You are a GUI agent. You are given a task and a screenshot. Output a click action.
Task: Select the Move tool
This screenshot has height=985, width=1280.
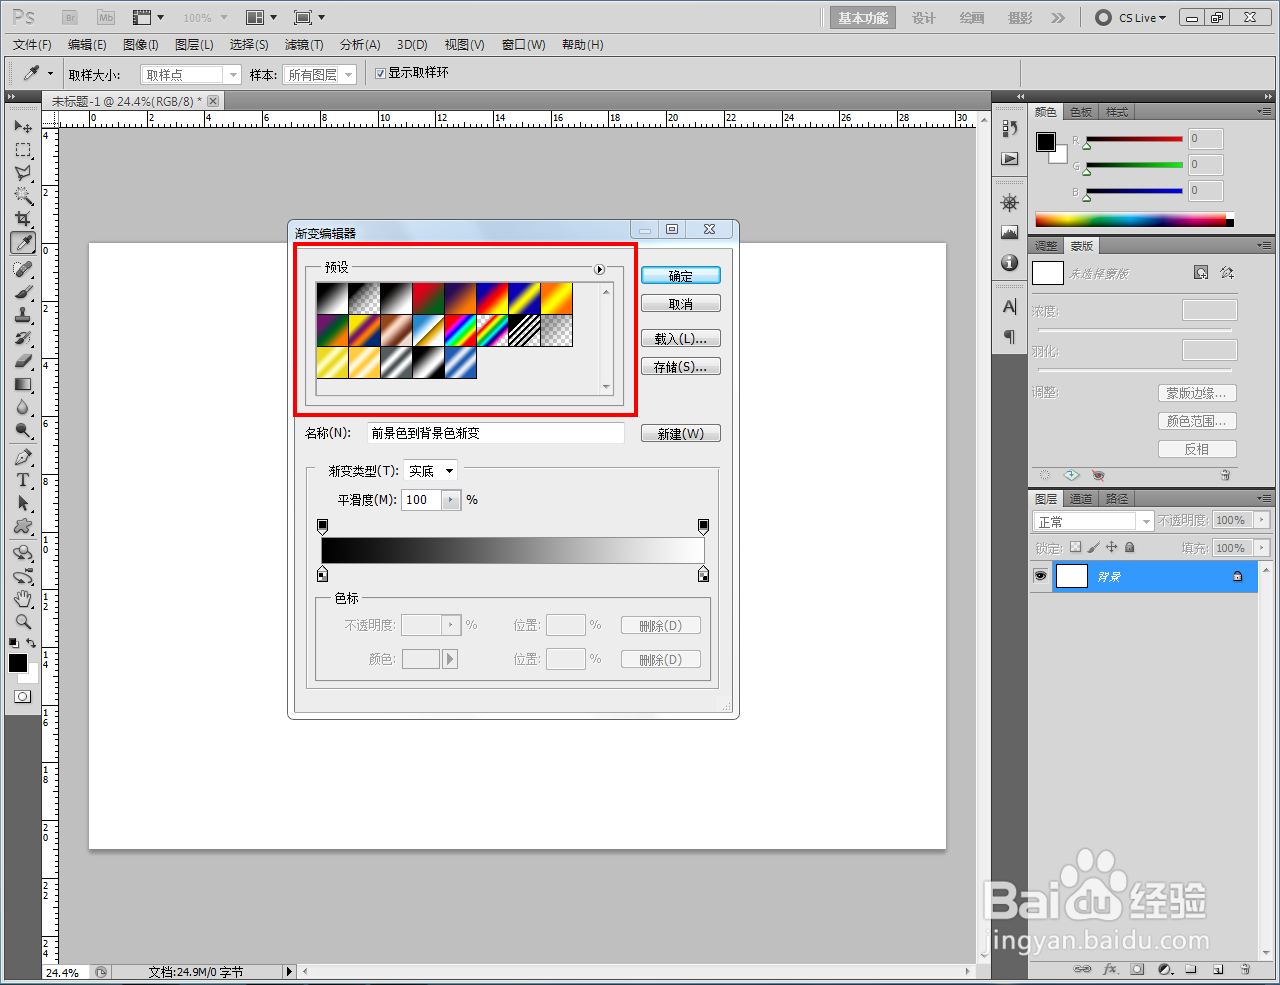click(23, 127)
